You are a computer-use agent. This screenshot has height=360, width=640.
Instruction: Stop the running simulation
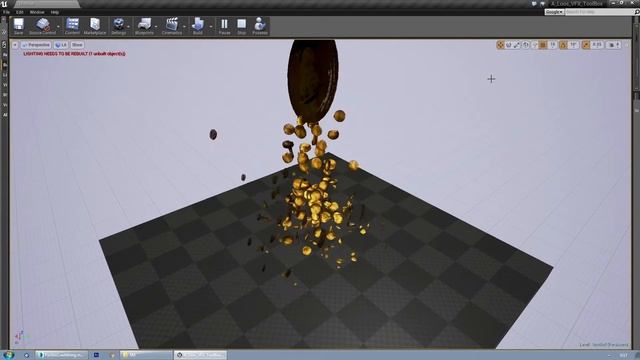tap(242, 26)
